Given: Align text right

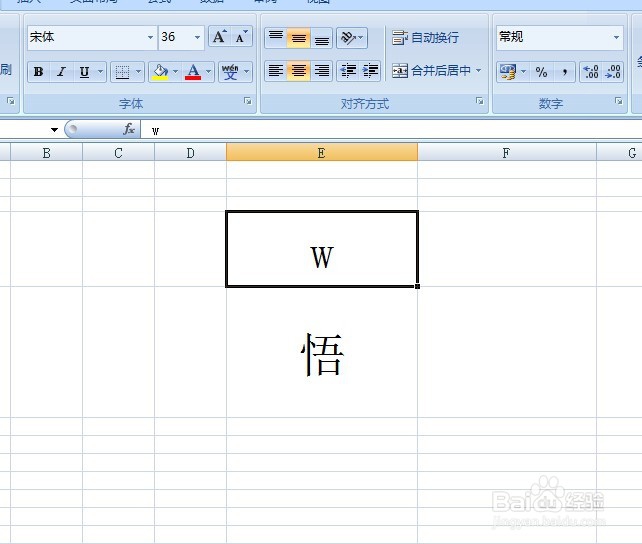Looking at the screenshot, I should pos(321,70).
